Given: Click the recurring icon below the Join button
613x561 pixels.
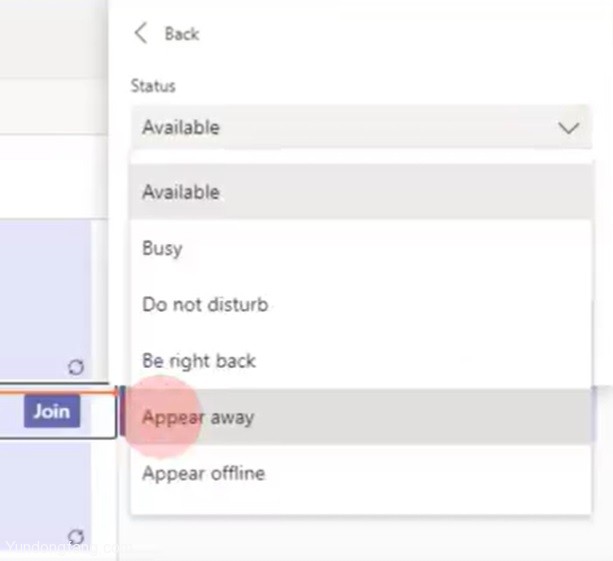Looking at the screenshot, I should 76,536.
